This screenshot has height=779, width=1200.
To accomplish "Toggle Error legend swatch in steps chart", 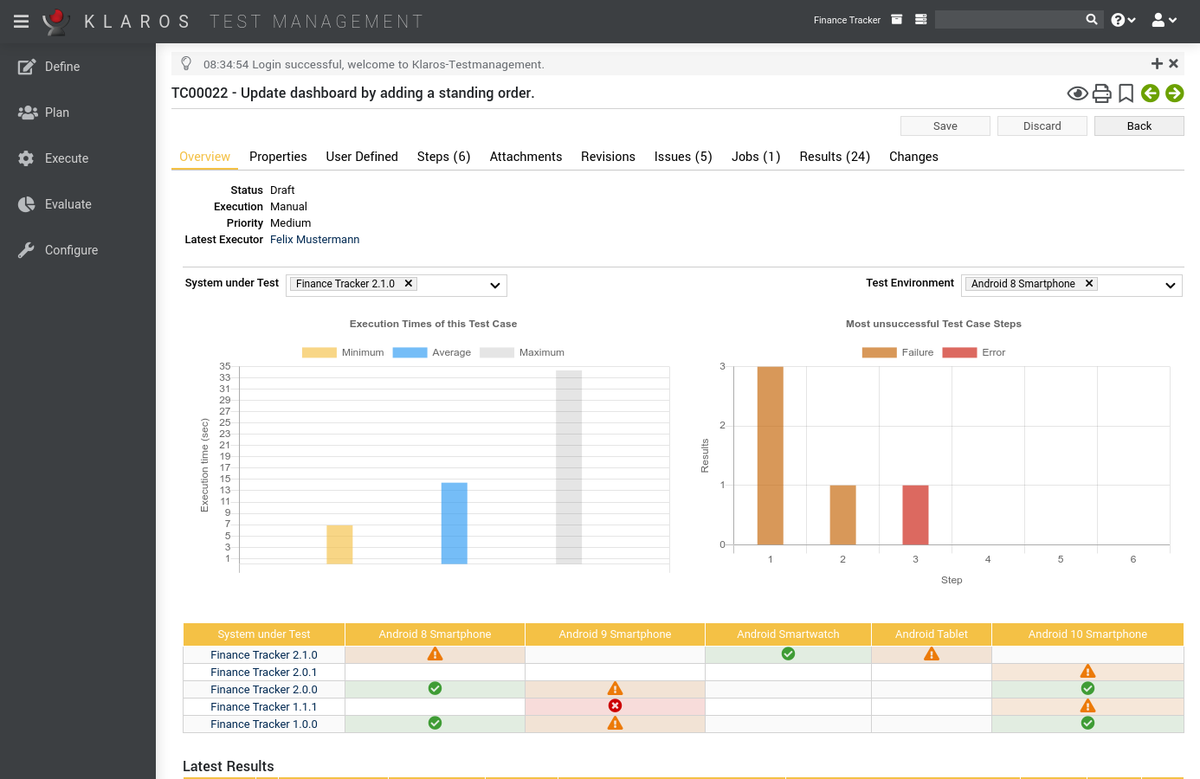I will 960,352.
